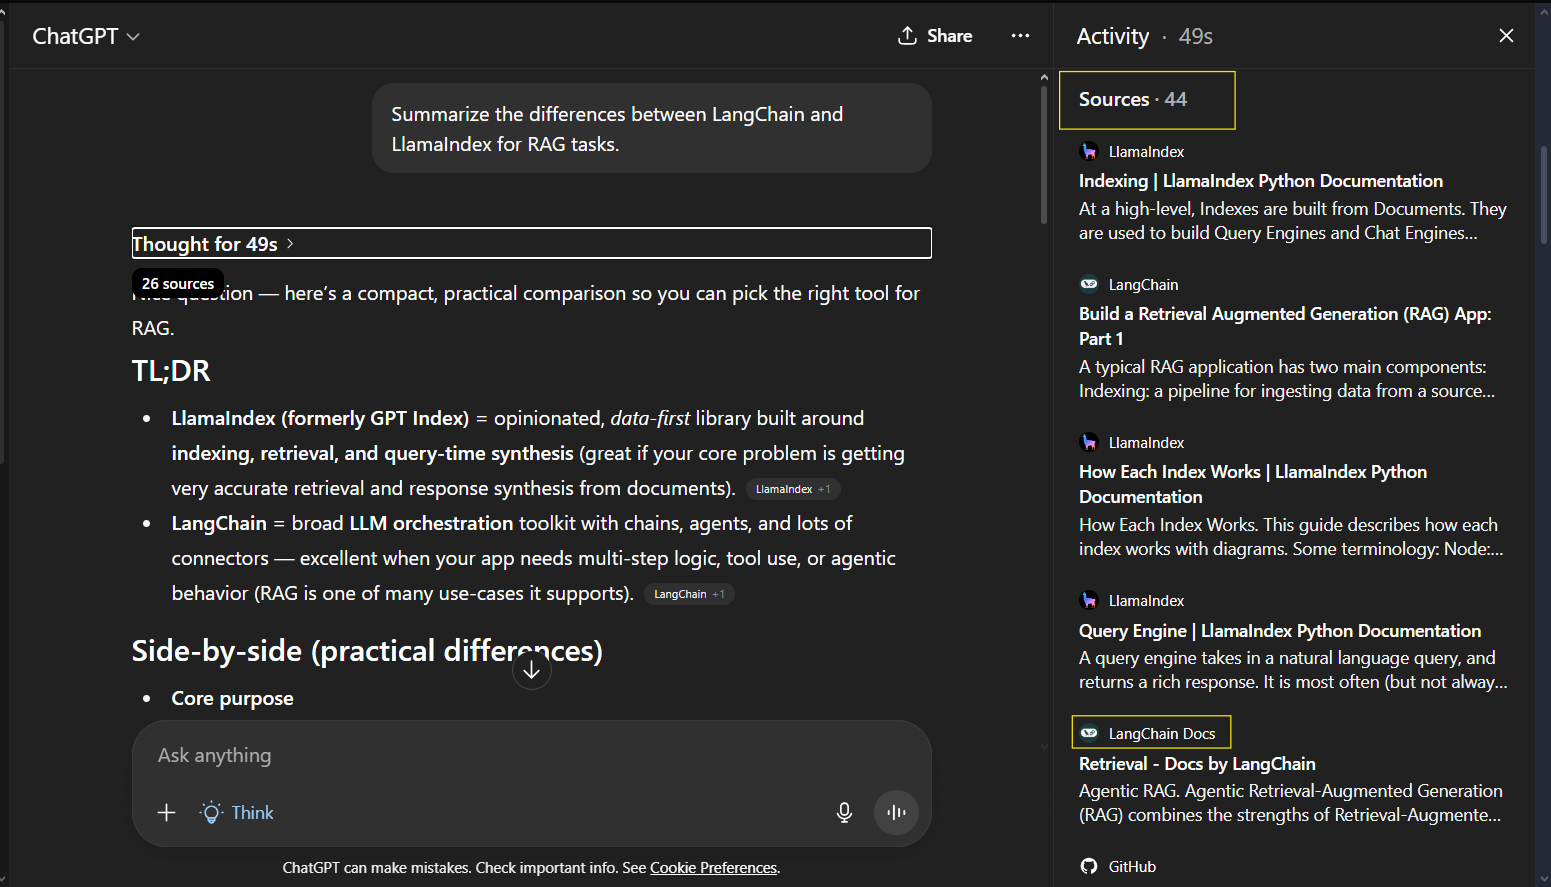The height and width of the screenshot is (887, 1551).
Task: Toggle Think mode in the composer
Action: pyautogui.click(x=236, y=812)
